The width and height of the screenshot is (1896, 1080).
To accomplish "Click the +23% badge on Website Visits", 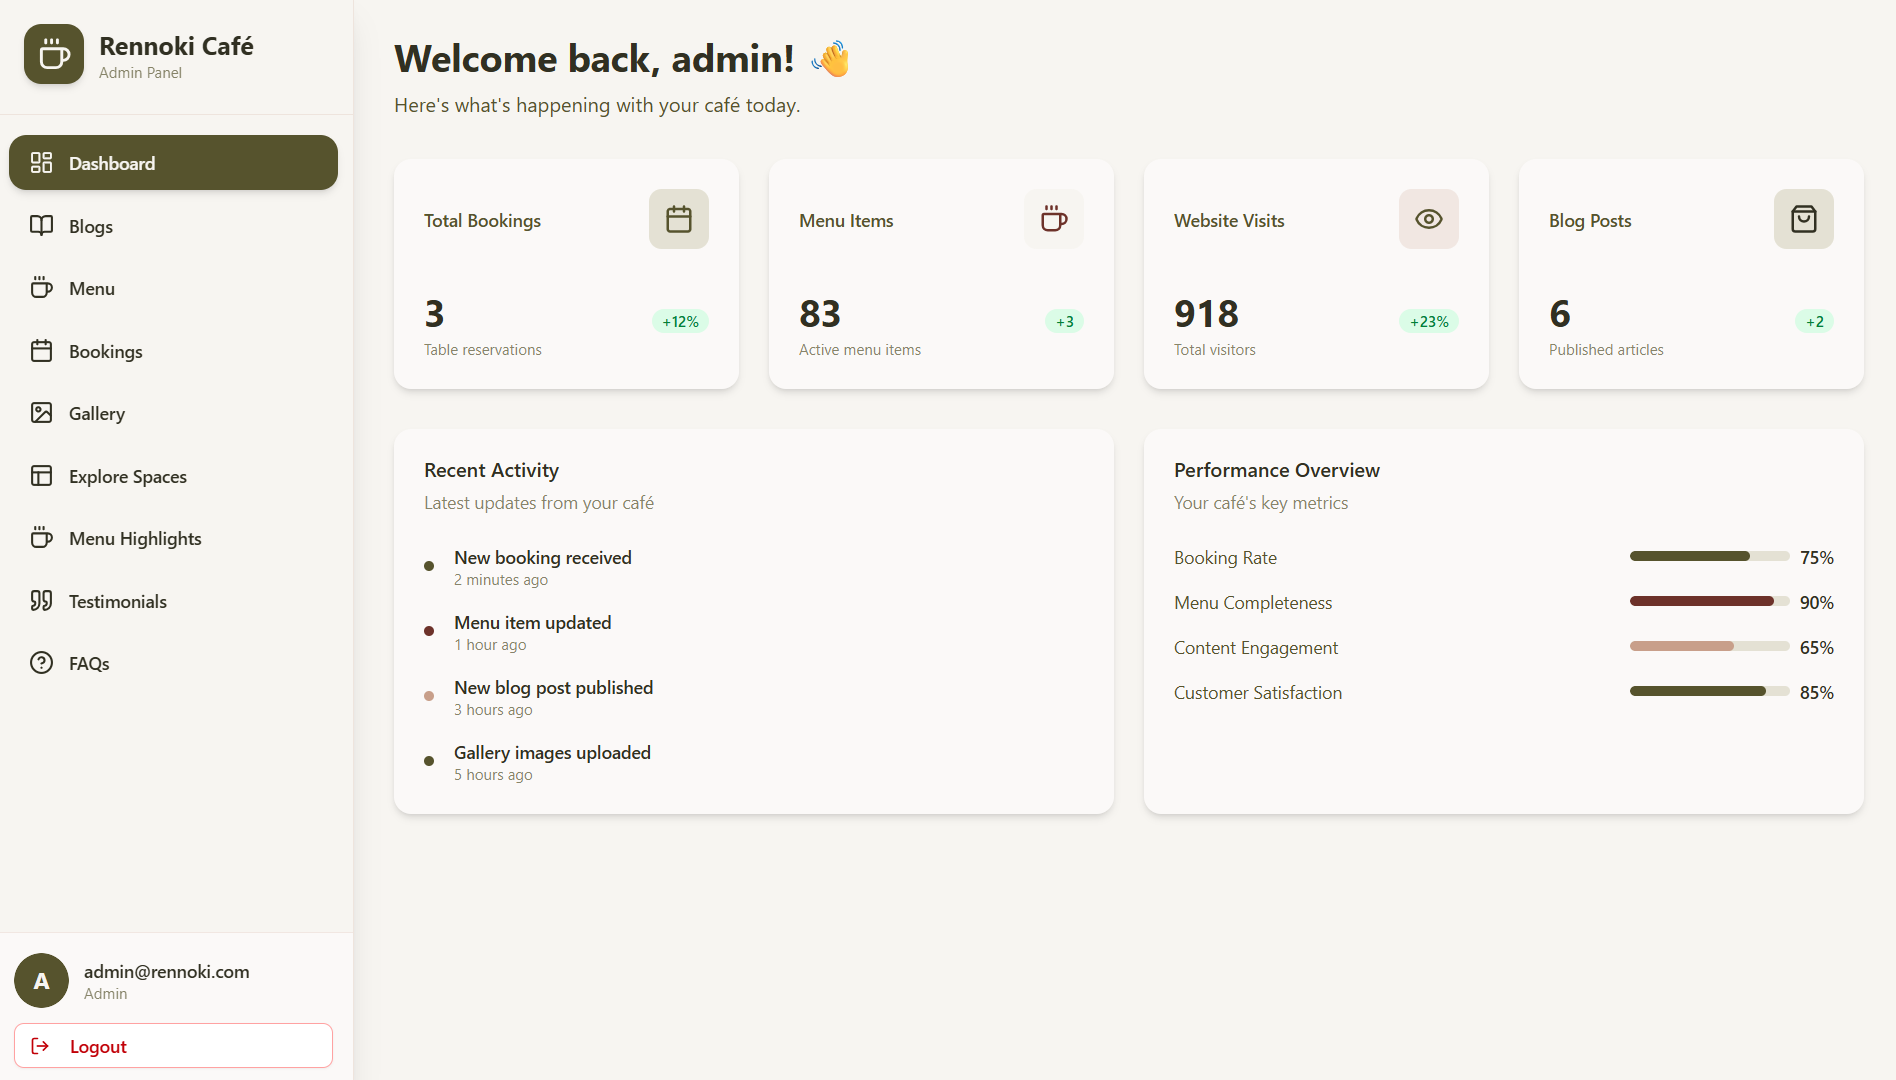I will [1429, 321].
